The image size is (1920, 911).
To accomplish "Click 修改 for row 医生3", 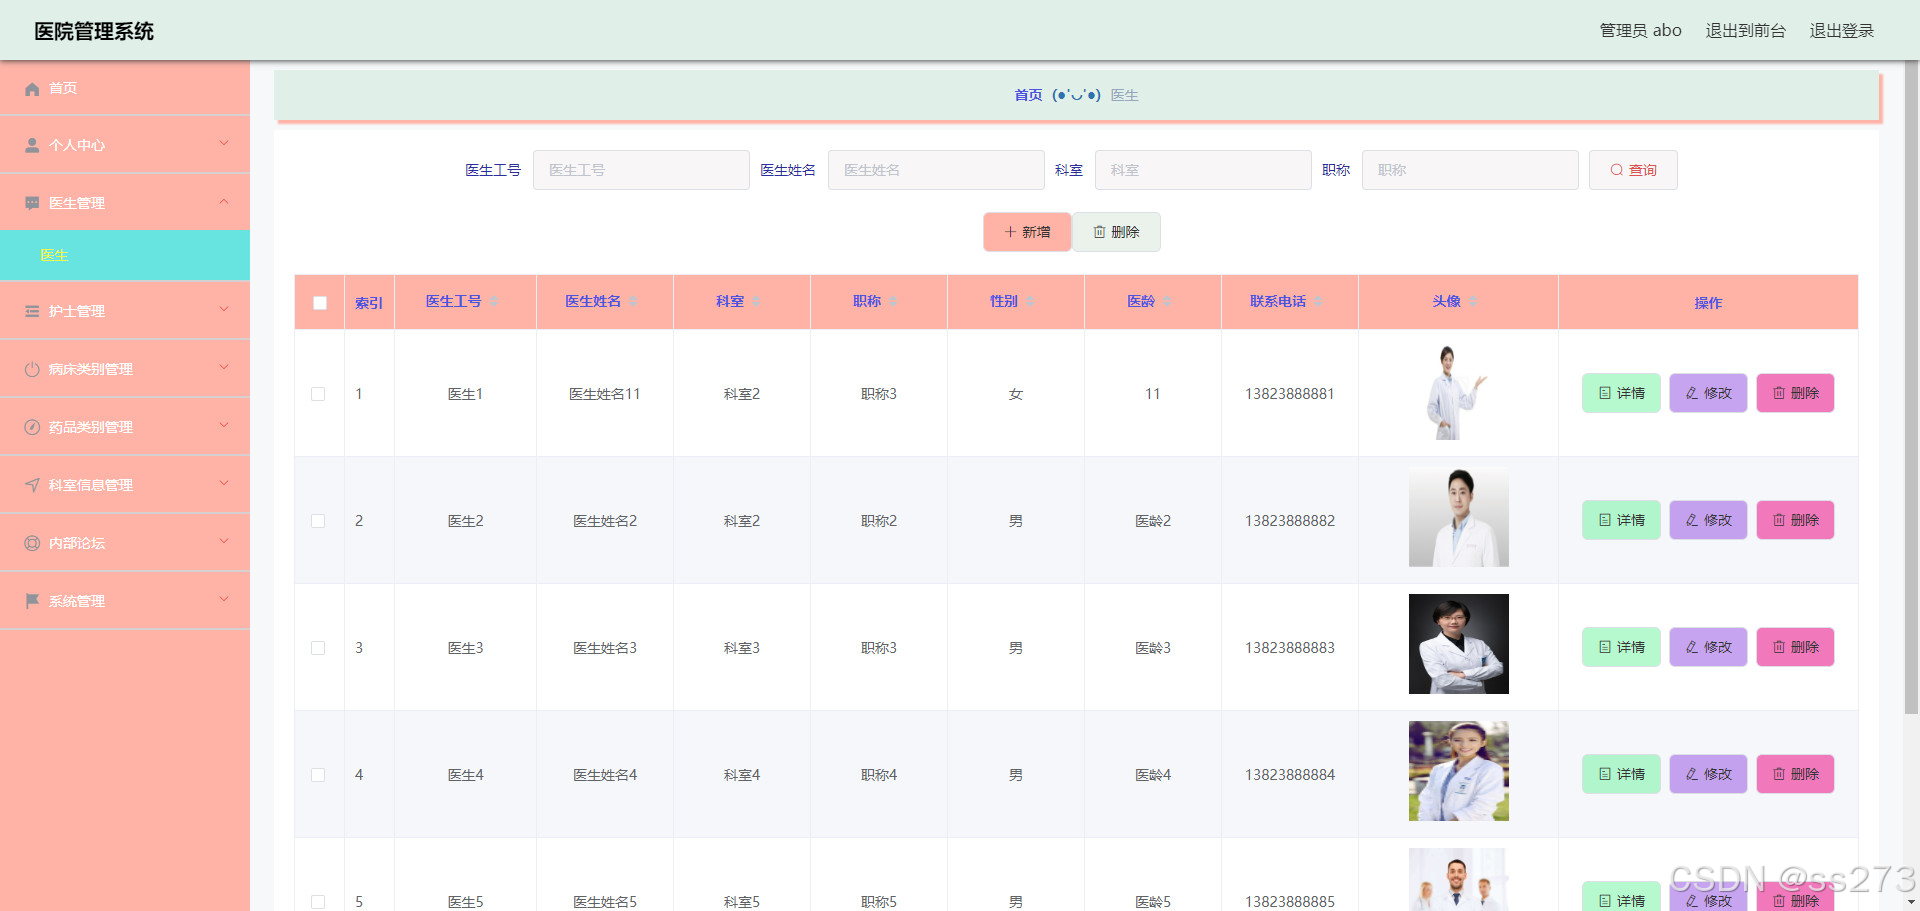I will coord(1708,647).
